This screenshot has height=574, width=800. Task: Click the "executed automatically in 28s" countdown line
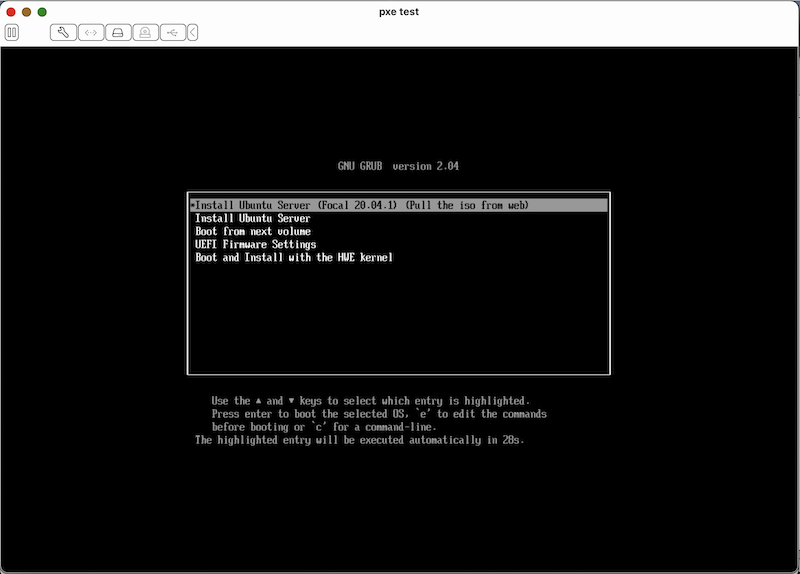[359, 440]
